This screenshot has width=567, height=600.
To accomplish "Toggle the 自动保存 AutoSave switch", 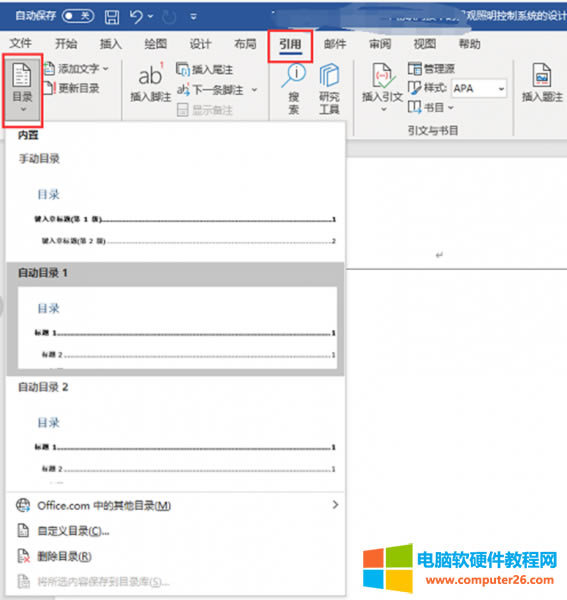I will click(x=78, y=16).
